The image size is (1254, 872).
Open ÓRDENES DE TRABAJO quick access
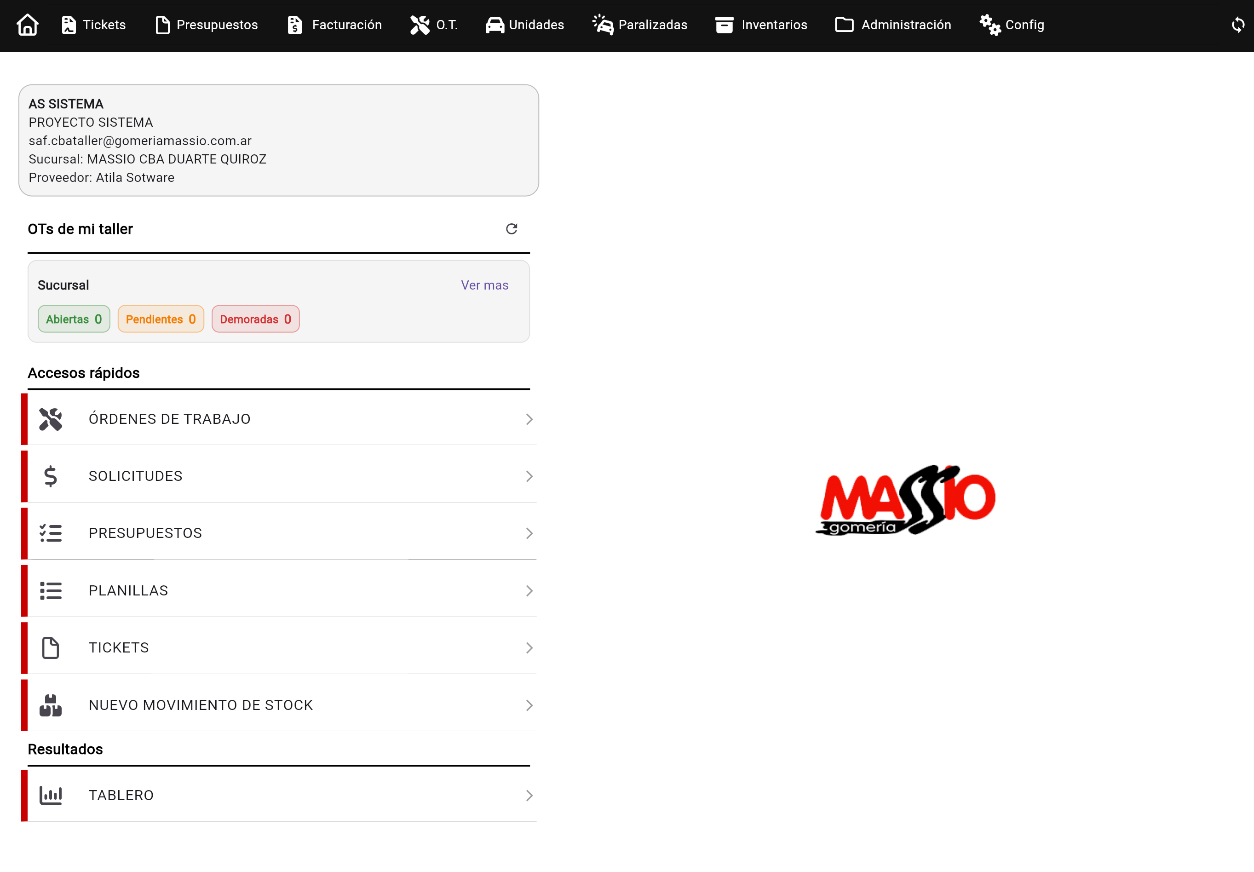[279, 419]
